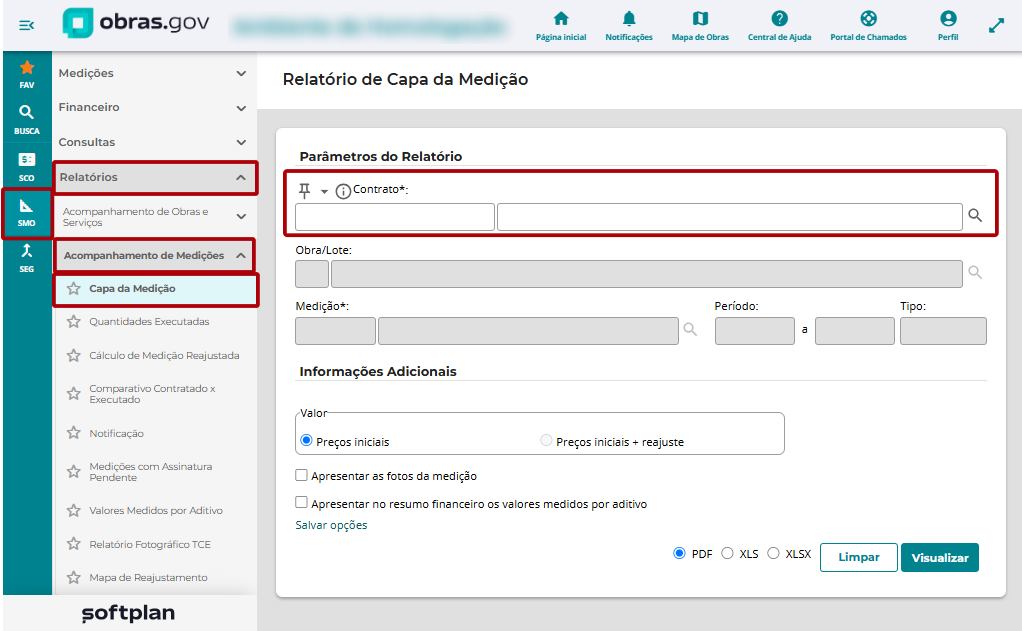1022x631 pixels.
Task: Click the pin icon next to Contrato
Action: tap(304, 190)
